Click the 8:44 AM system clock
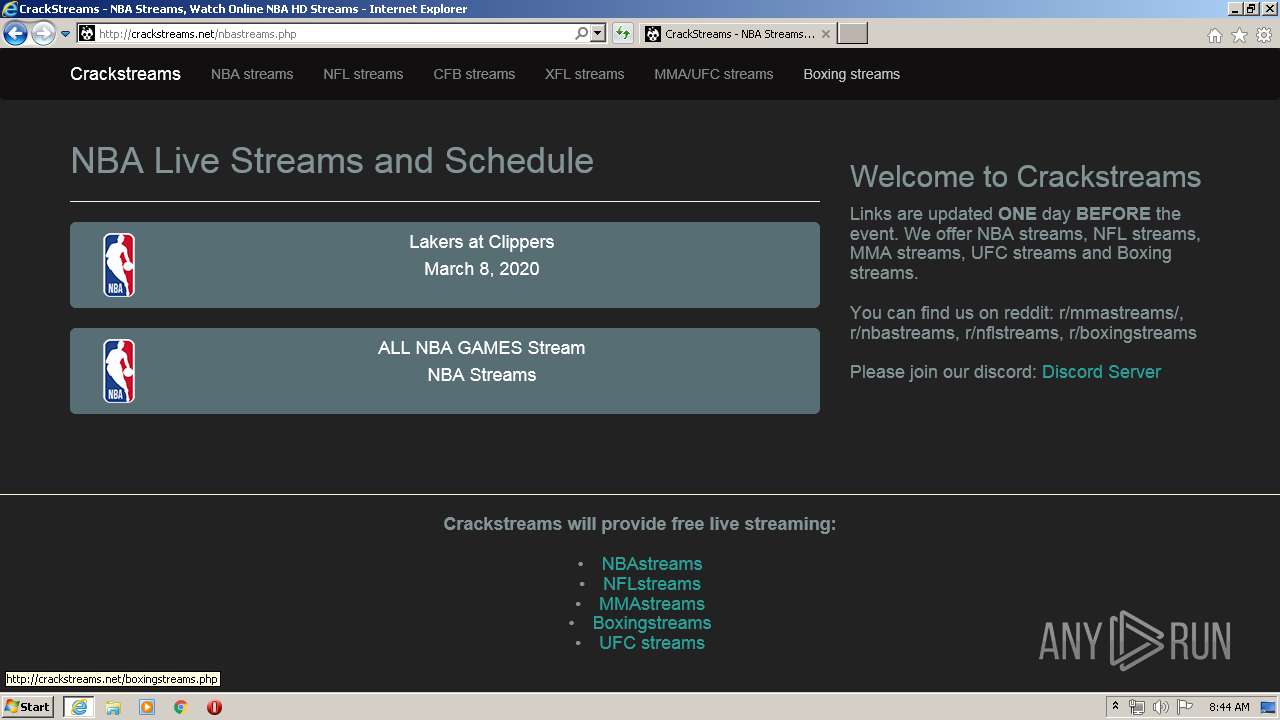The image size is (1280, 720). coord(1229,707)
